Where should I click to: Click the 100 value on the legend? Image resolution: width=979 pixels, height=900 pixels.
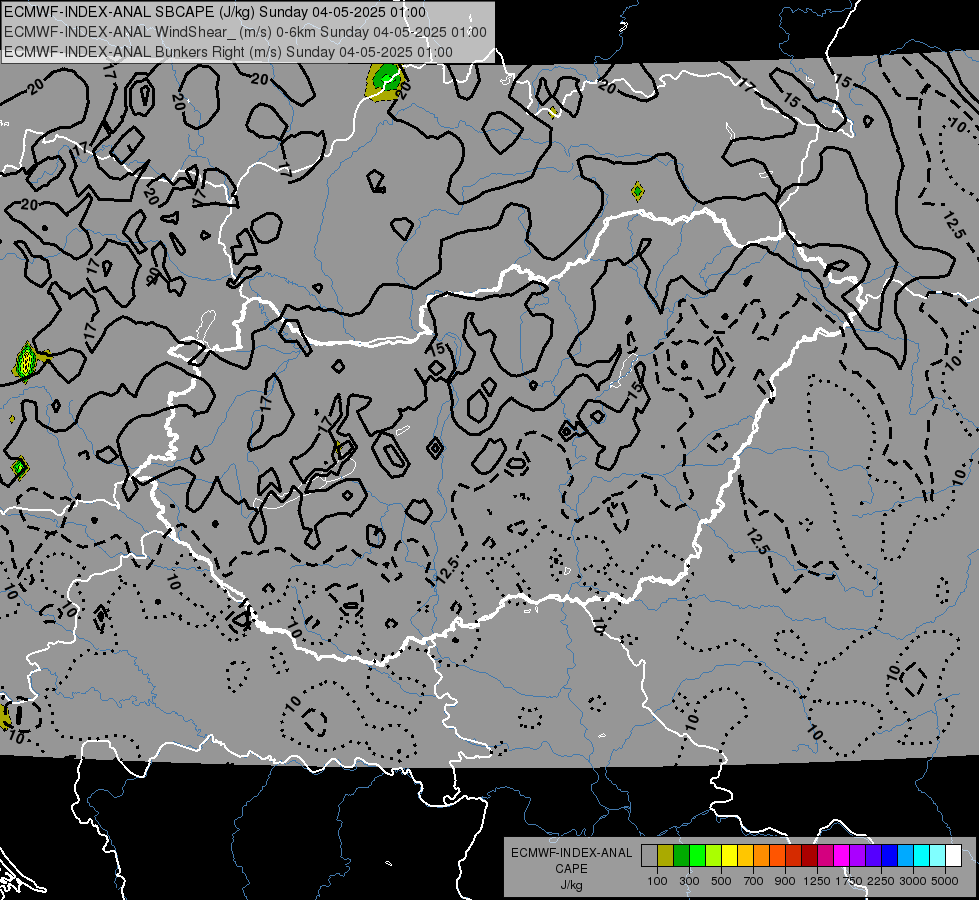(657, 881)
